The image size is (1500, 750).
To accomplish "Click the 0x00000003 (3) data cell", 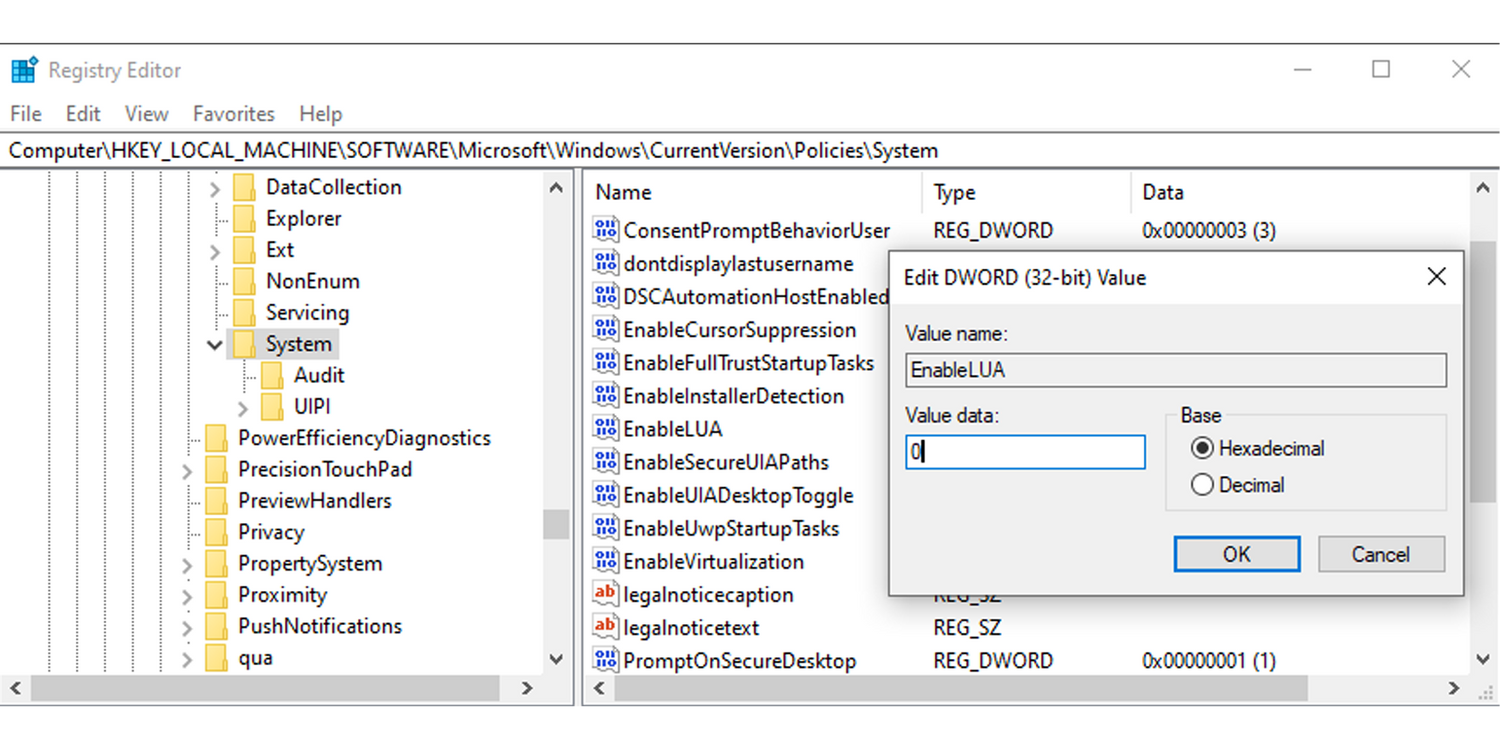I will [1209, 231].
